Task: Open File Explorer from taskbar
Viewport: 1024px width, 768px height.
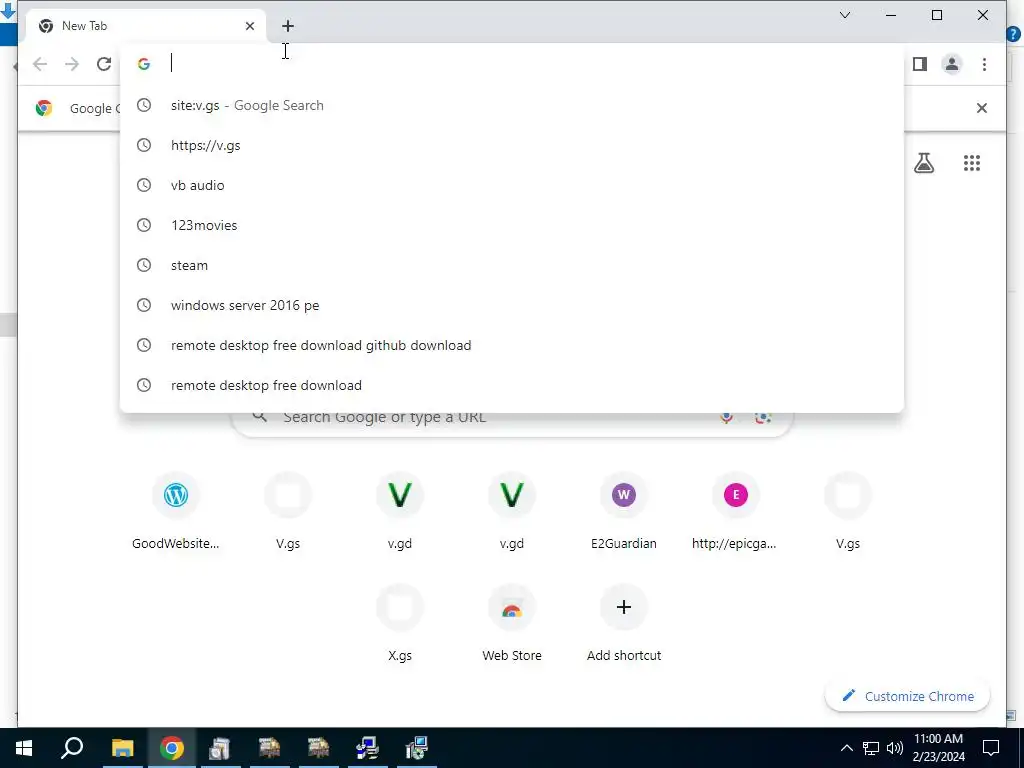Action: pos(122,748)
